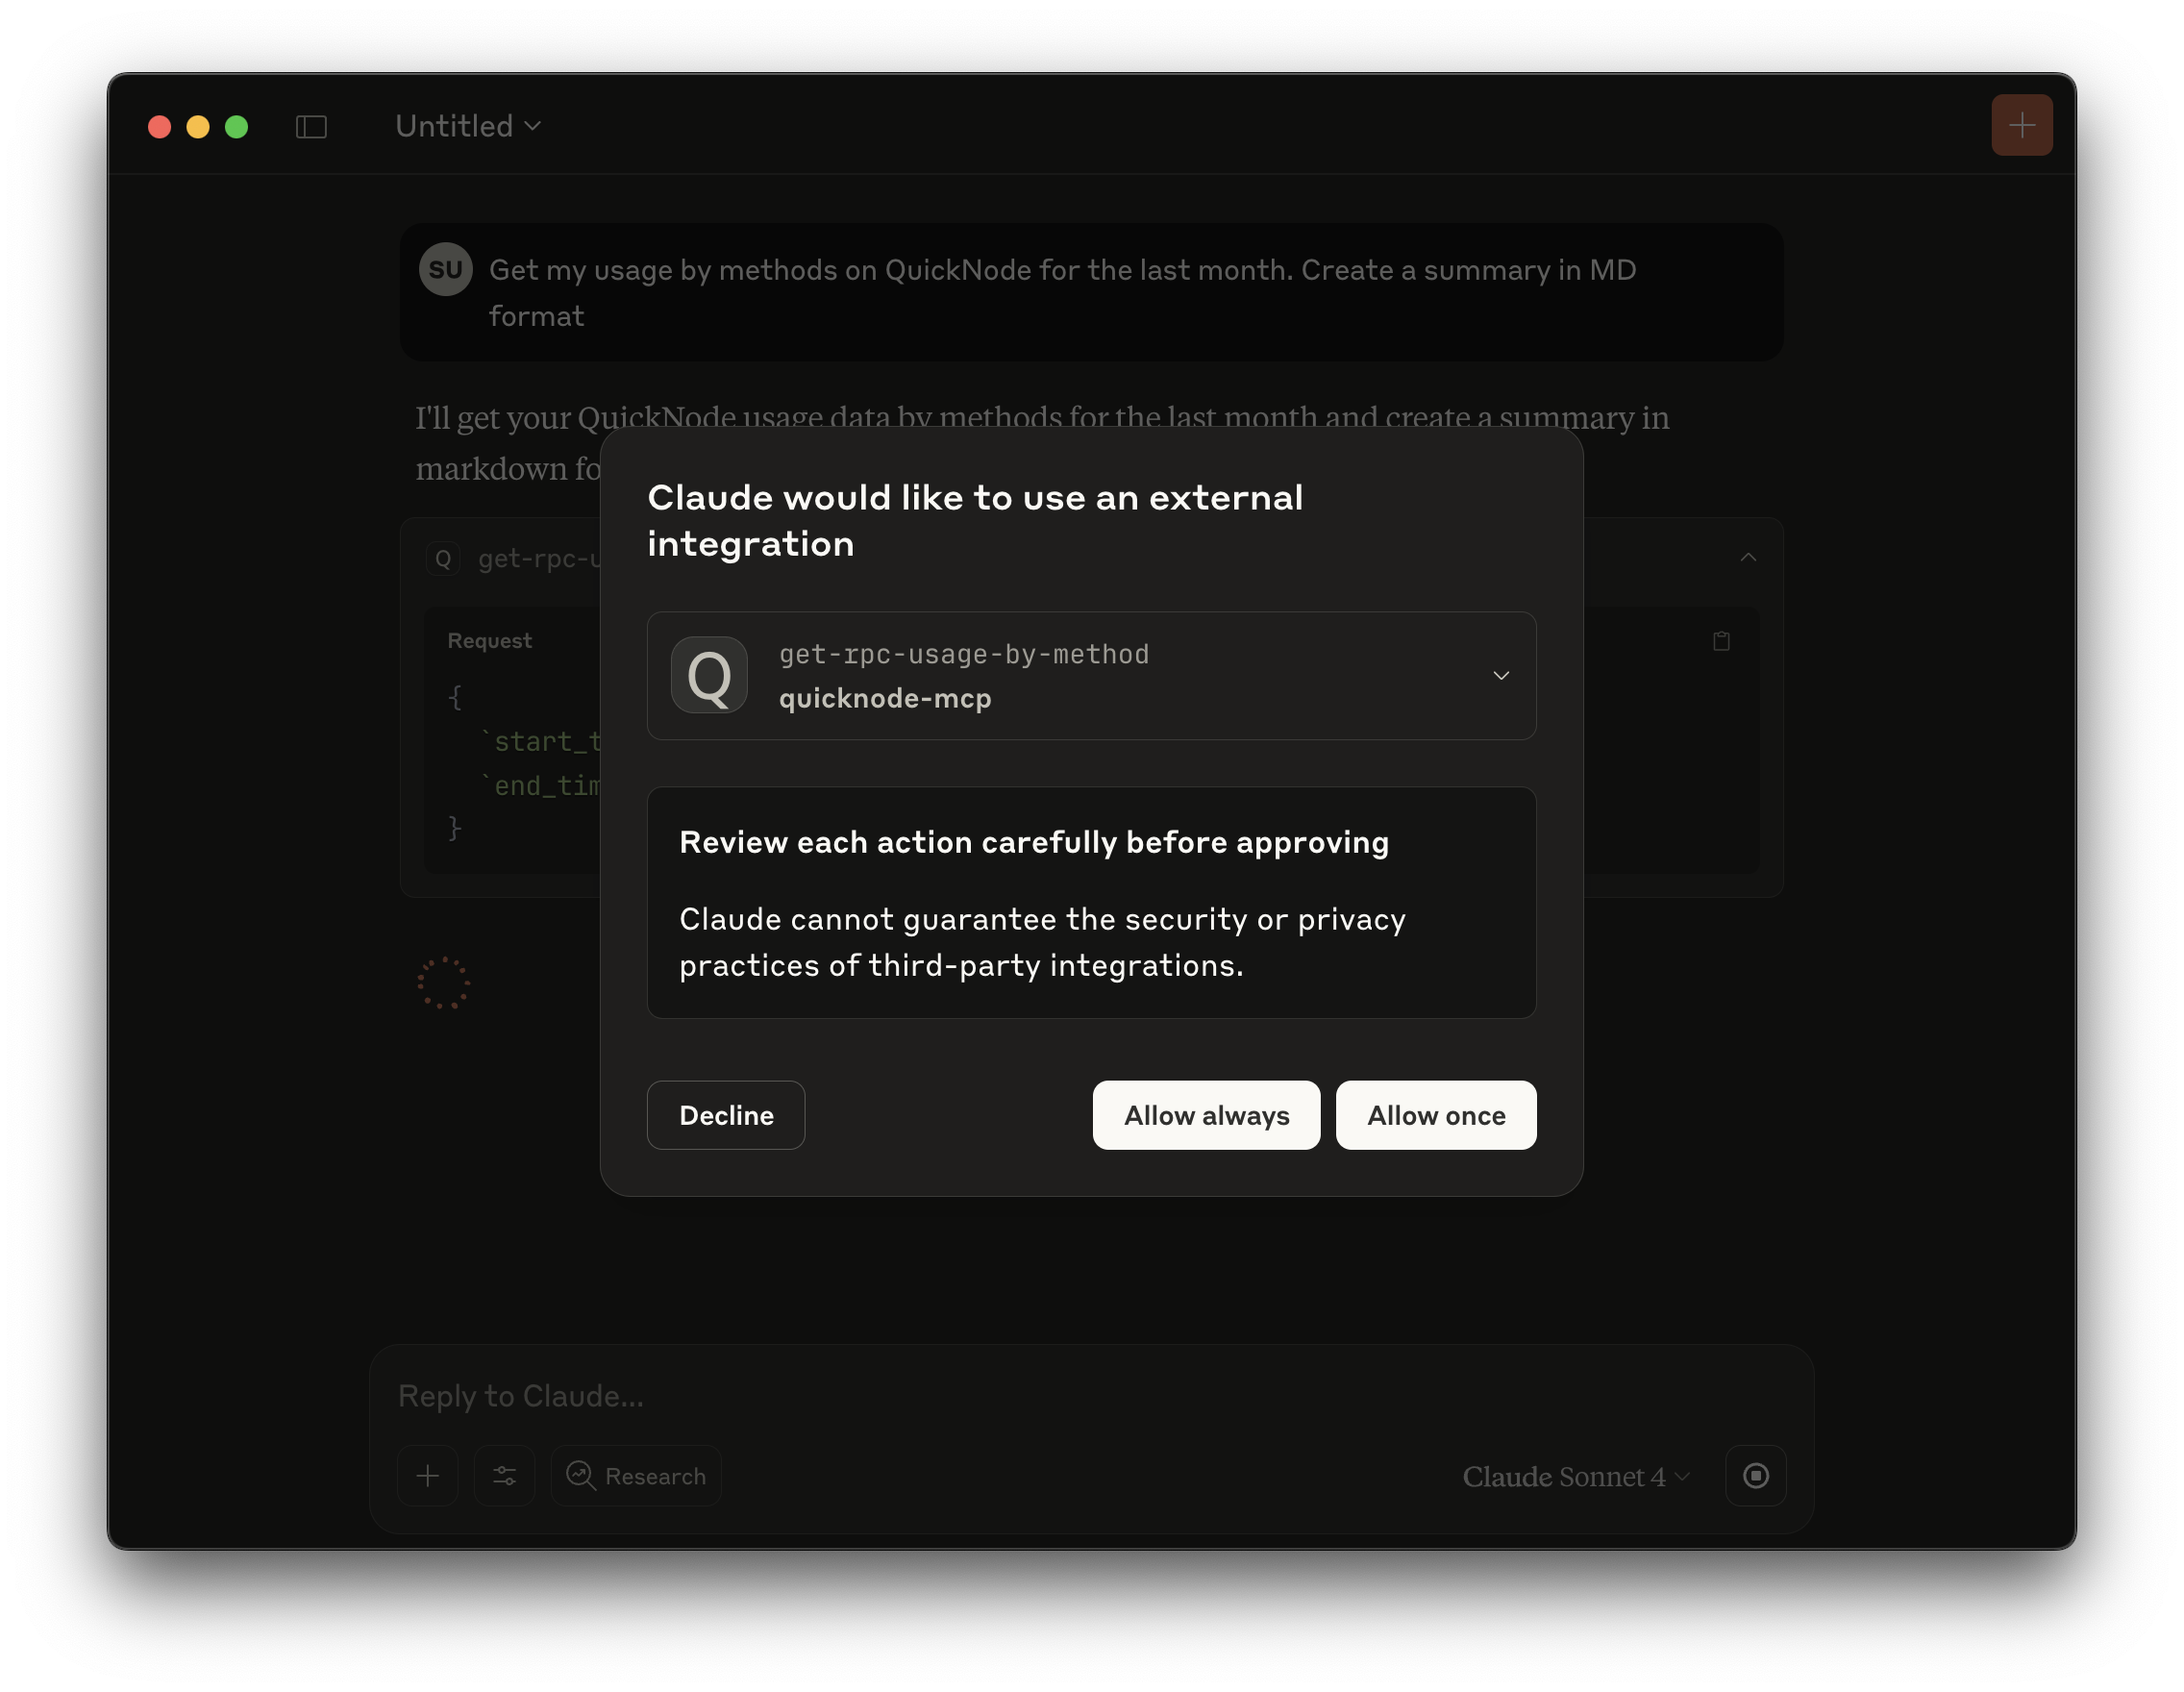Click the get-rpc-usage-by-method tool name in dialog

pos(964,654)
